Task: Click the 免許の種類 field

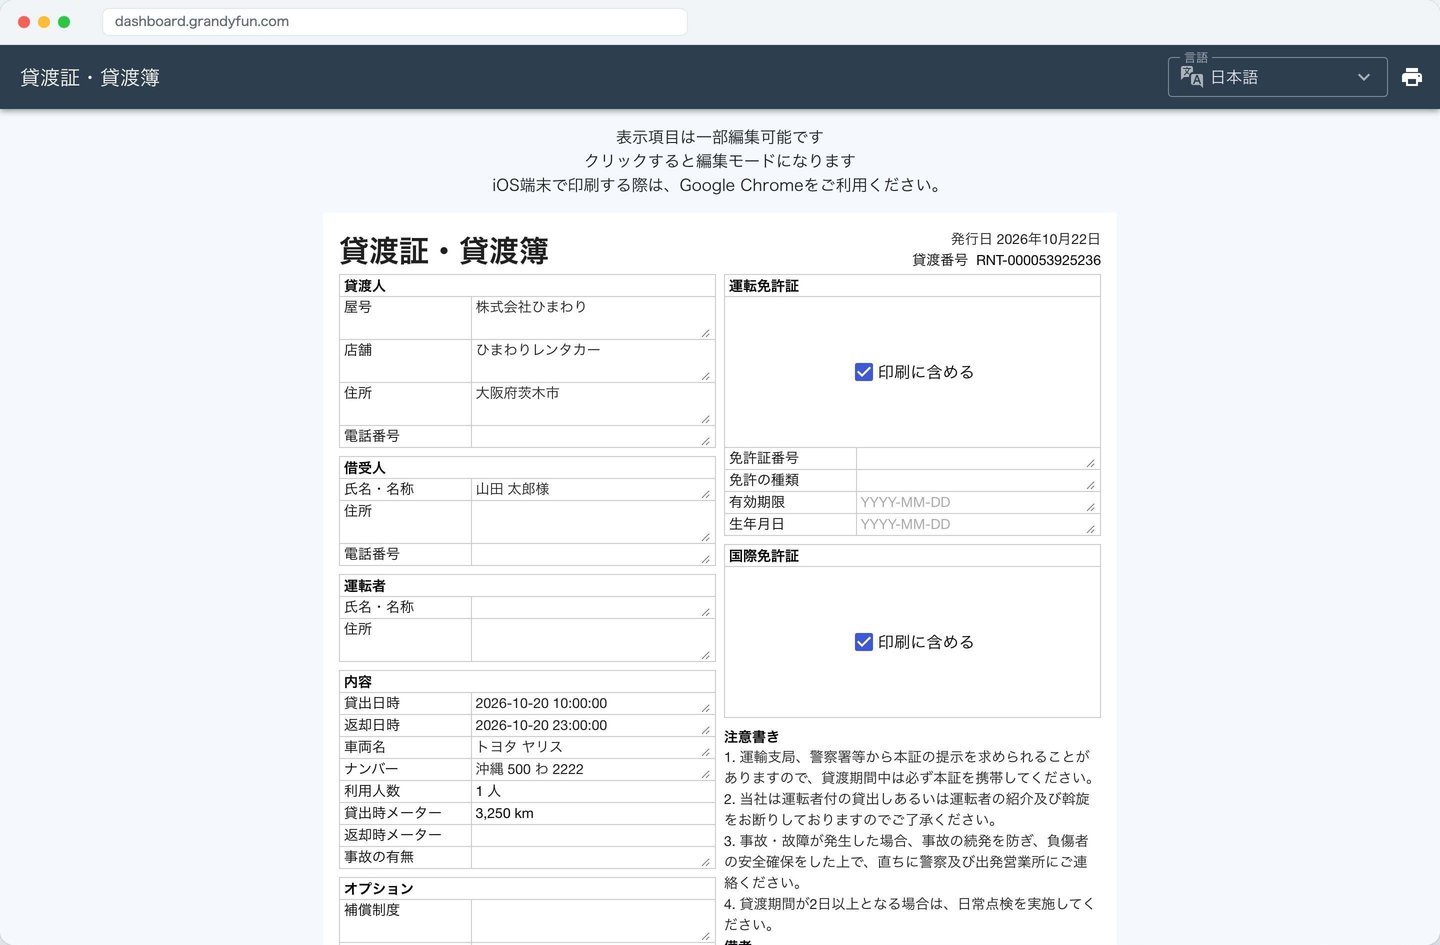Action: click(977, 480)
